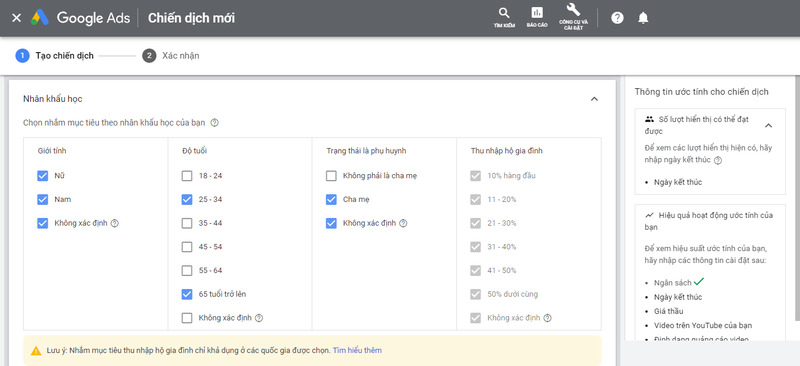This screenshot has height=366, width=800.
Task: Go to step 2 Xác nhận
Action: [171, 56]
